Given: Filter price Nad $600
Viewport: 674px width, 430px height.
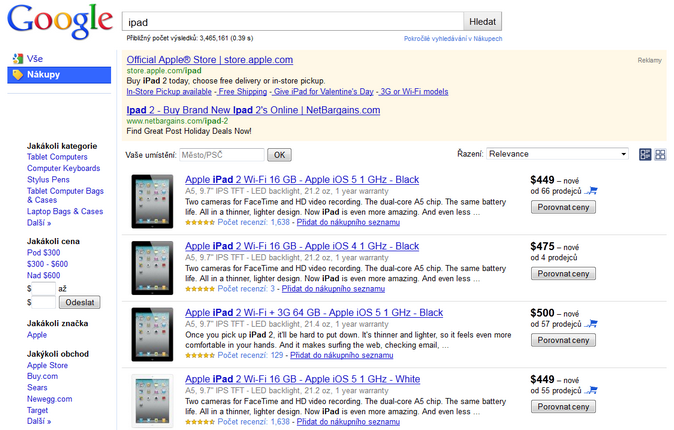Looking at the screenshot, I should pos(43,275).
